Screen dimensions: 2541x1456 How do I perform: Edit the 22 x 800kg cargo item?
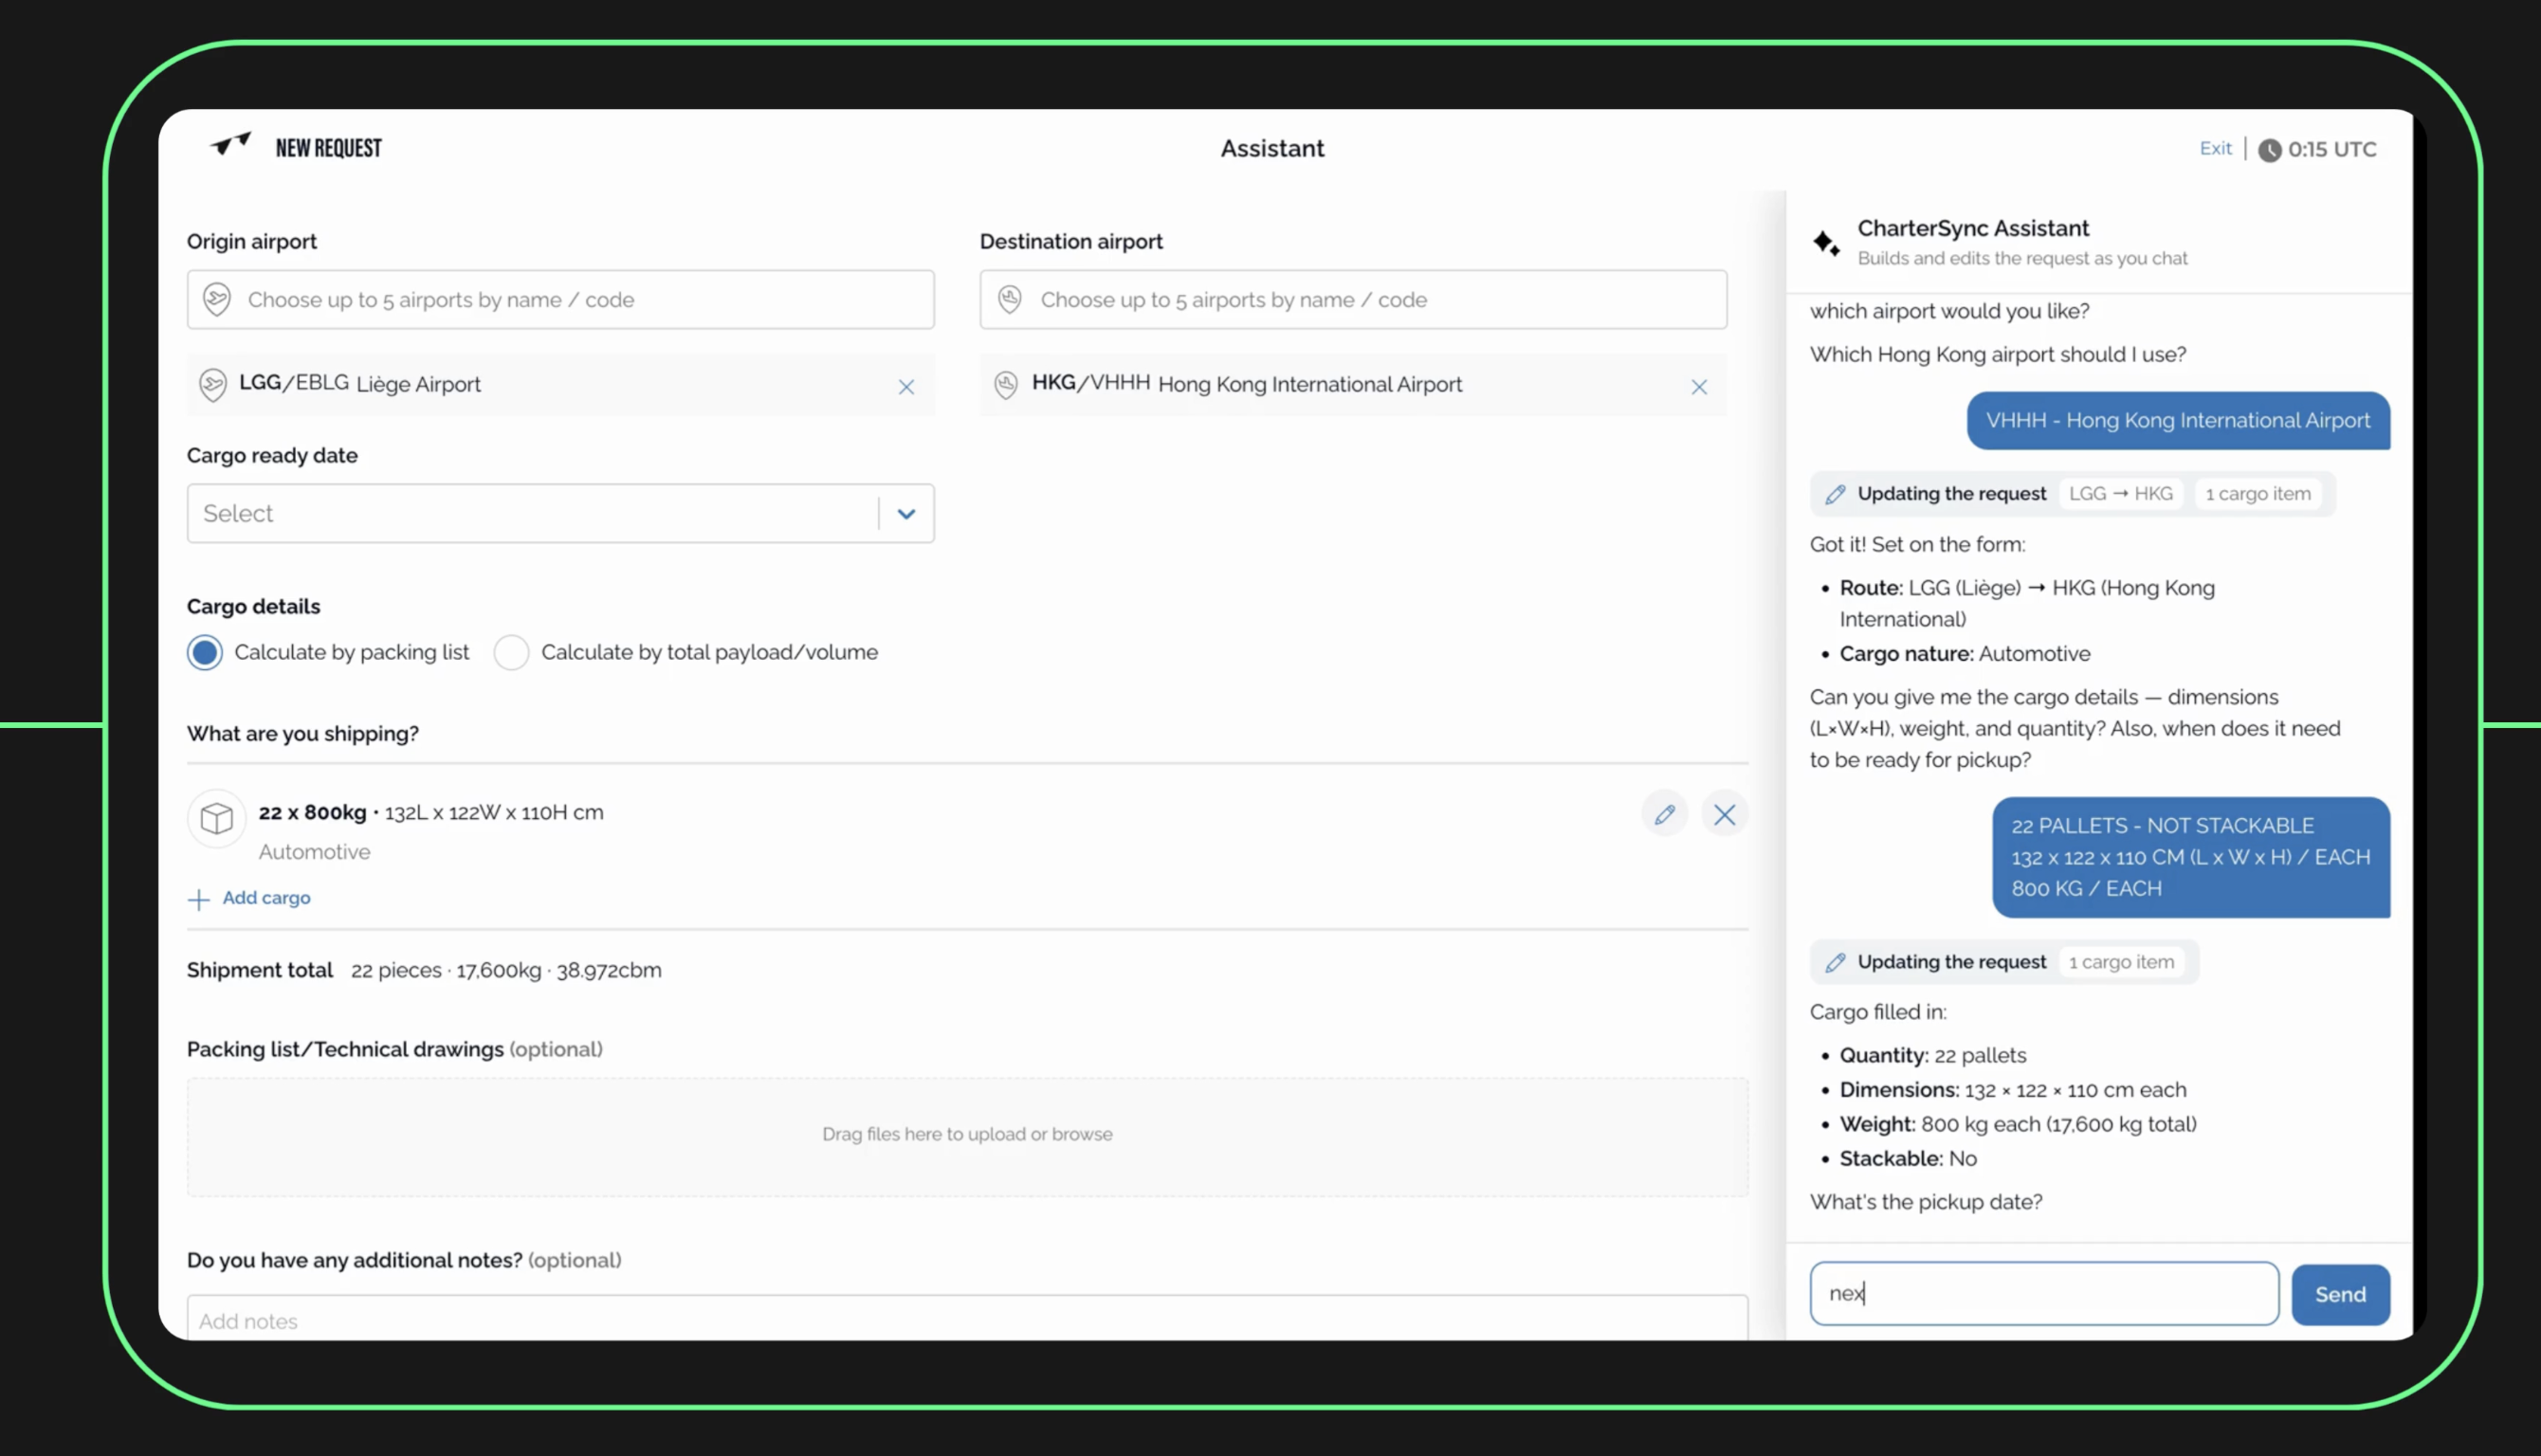coord(1665,814)
